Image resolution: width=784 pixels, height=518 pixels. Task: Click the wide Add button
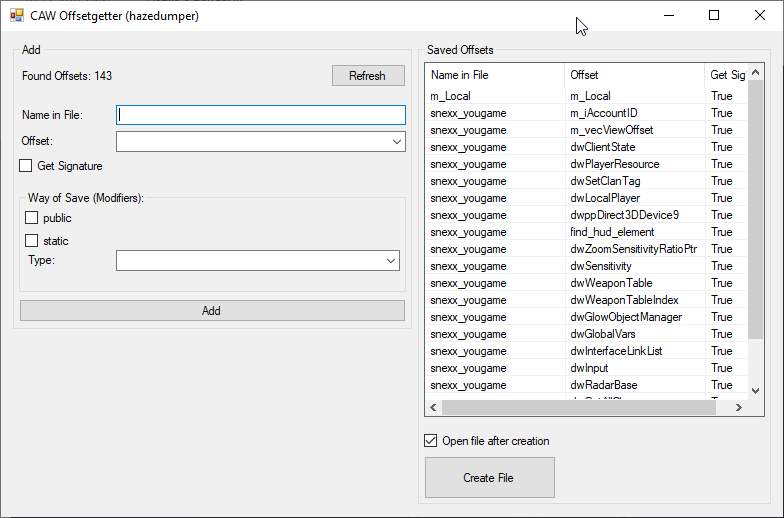(211, 311)
